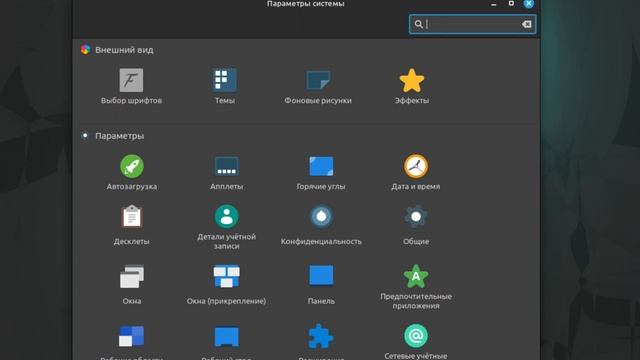
Task: Open Детали учётной записи user icon
Action: pos(226,216)
